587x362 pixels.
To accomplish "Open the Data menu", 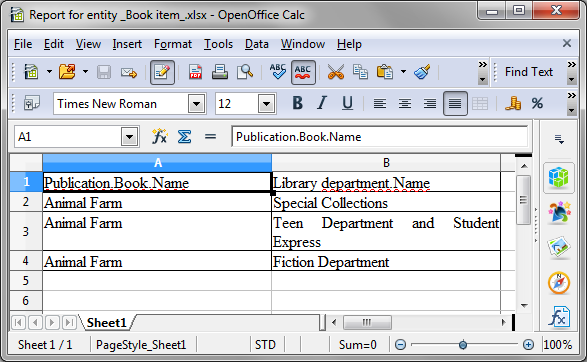I will click(257, 44).
